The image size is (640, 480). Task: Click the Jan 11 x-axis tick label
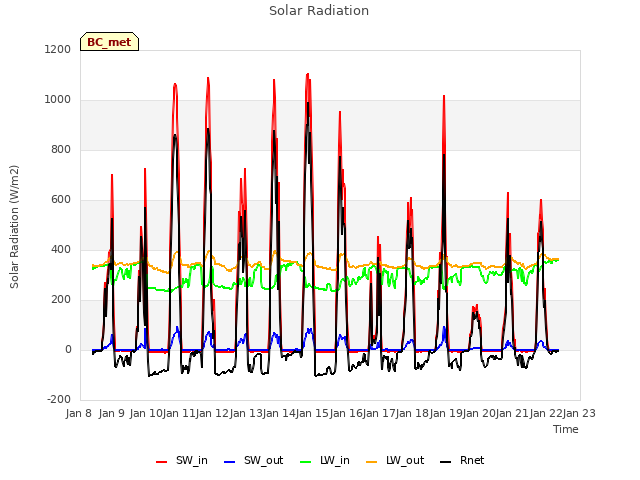[x=179, y=413]
